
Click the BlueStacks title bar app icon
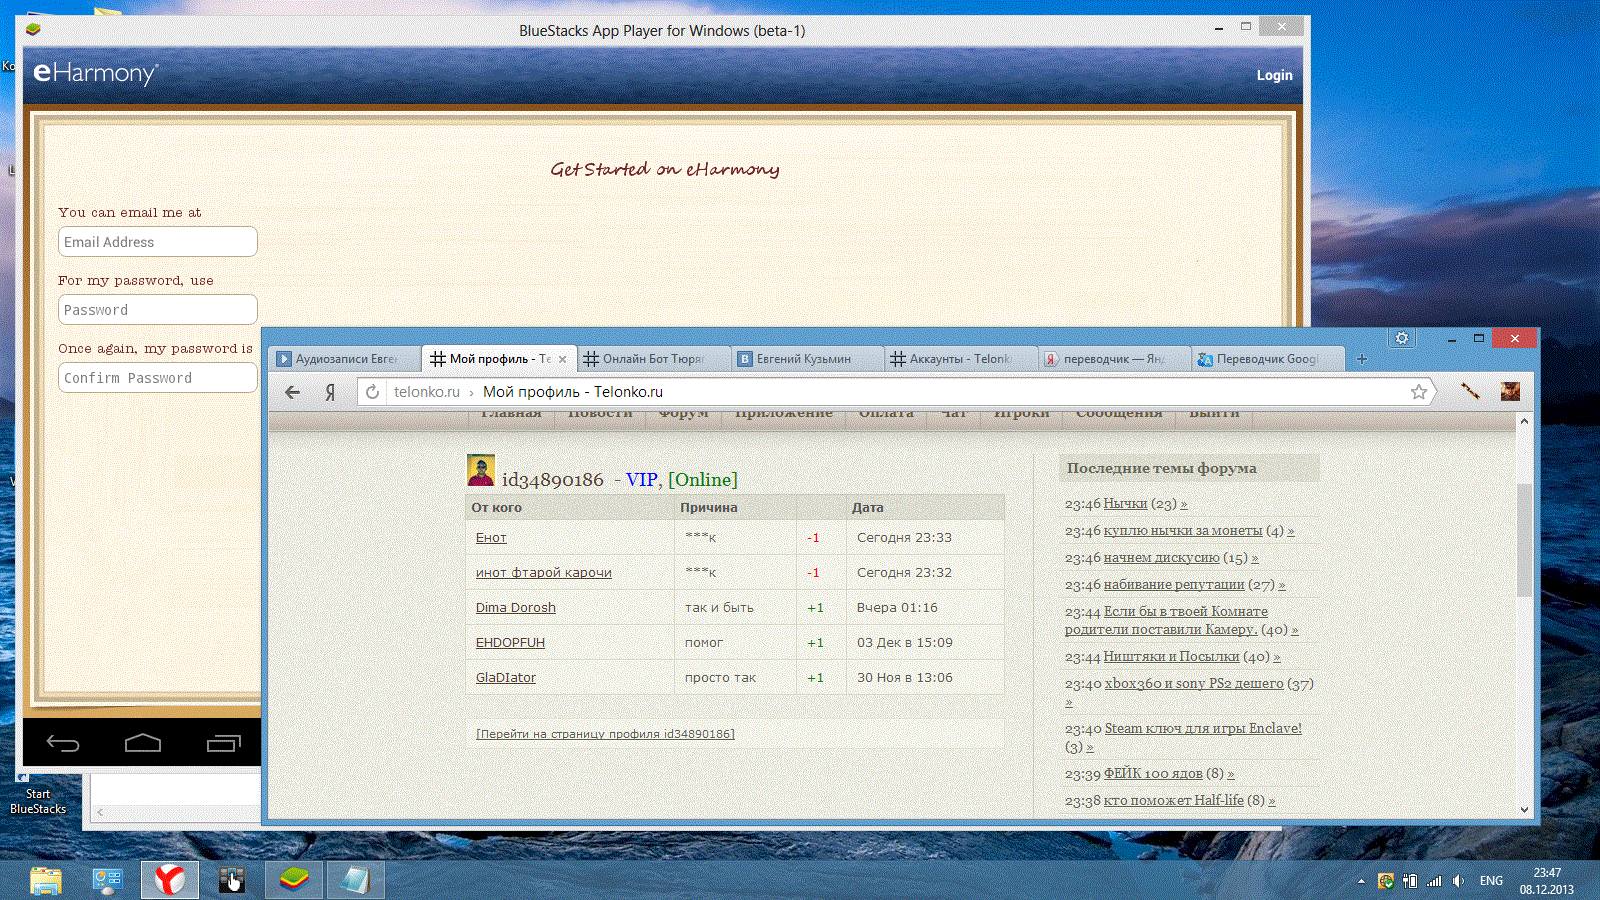[33, 30]
